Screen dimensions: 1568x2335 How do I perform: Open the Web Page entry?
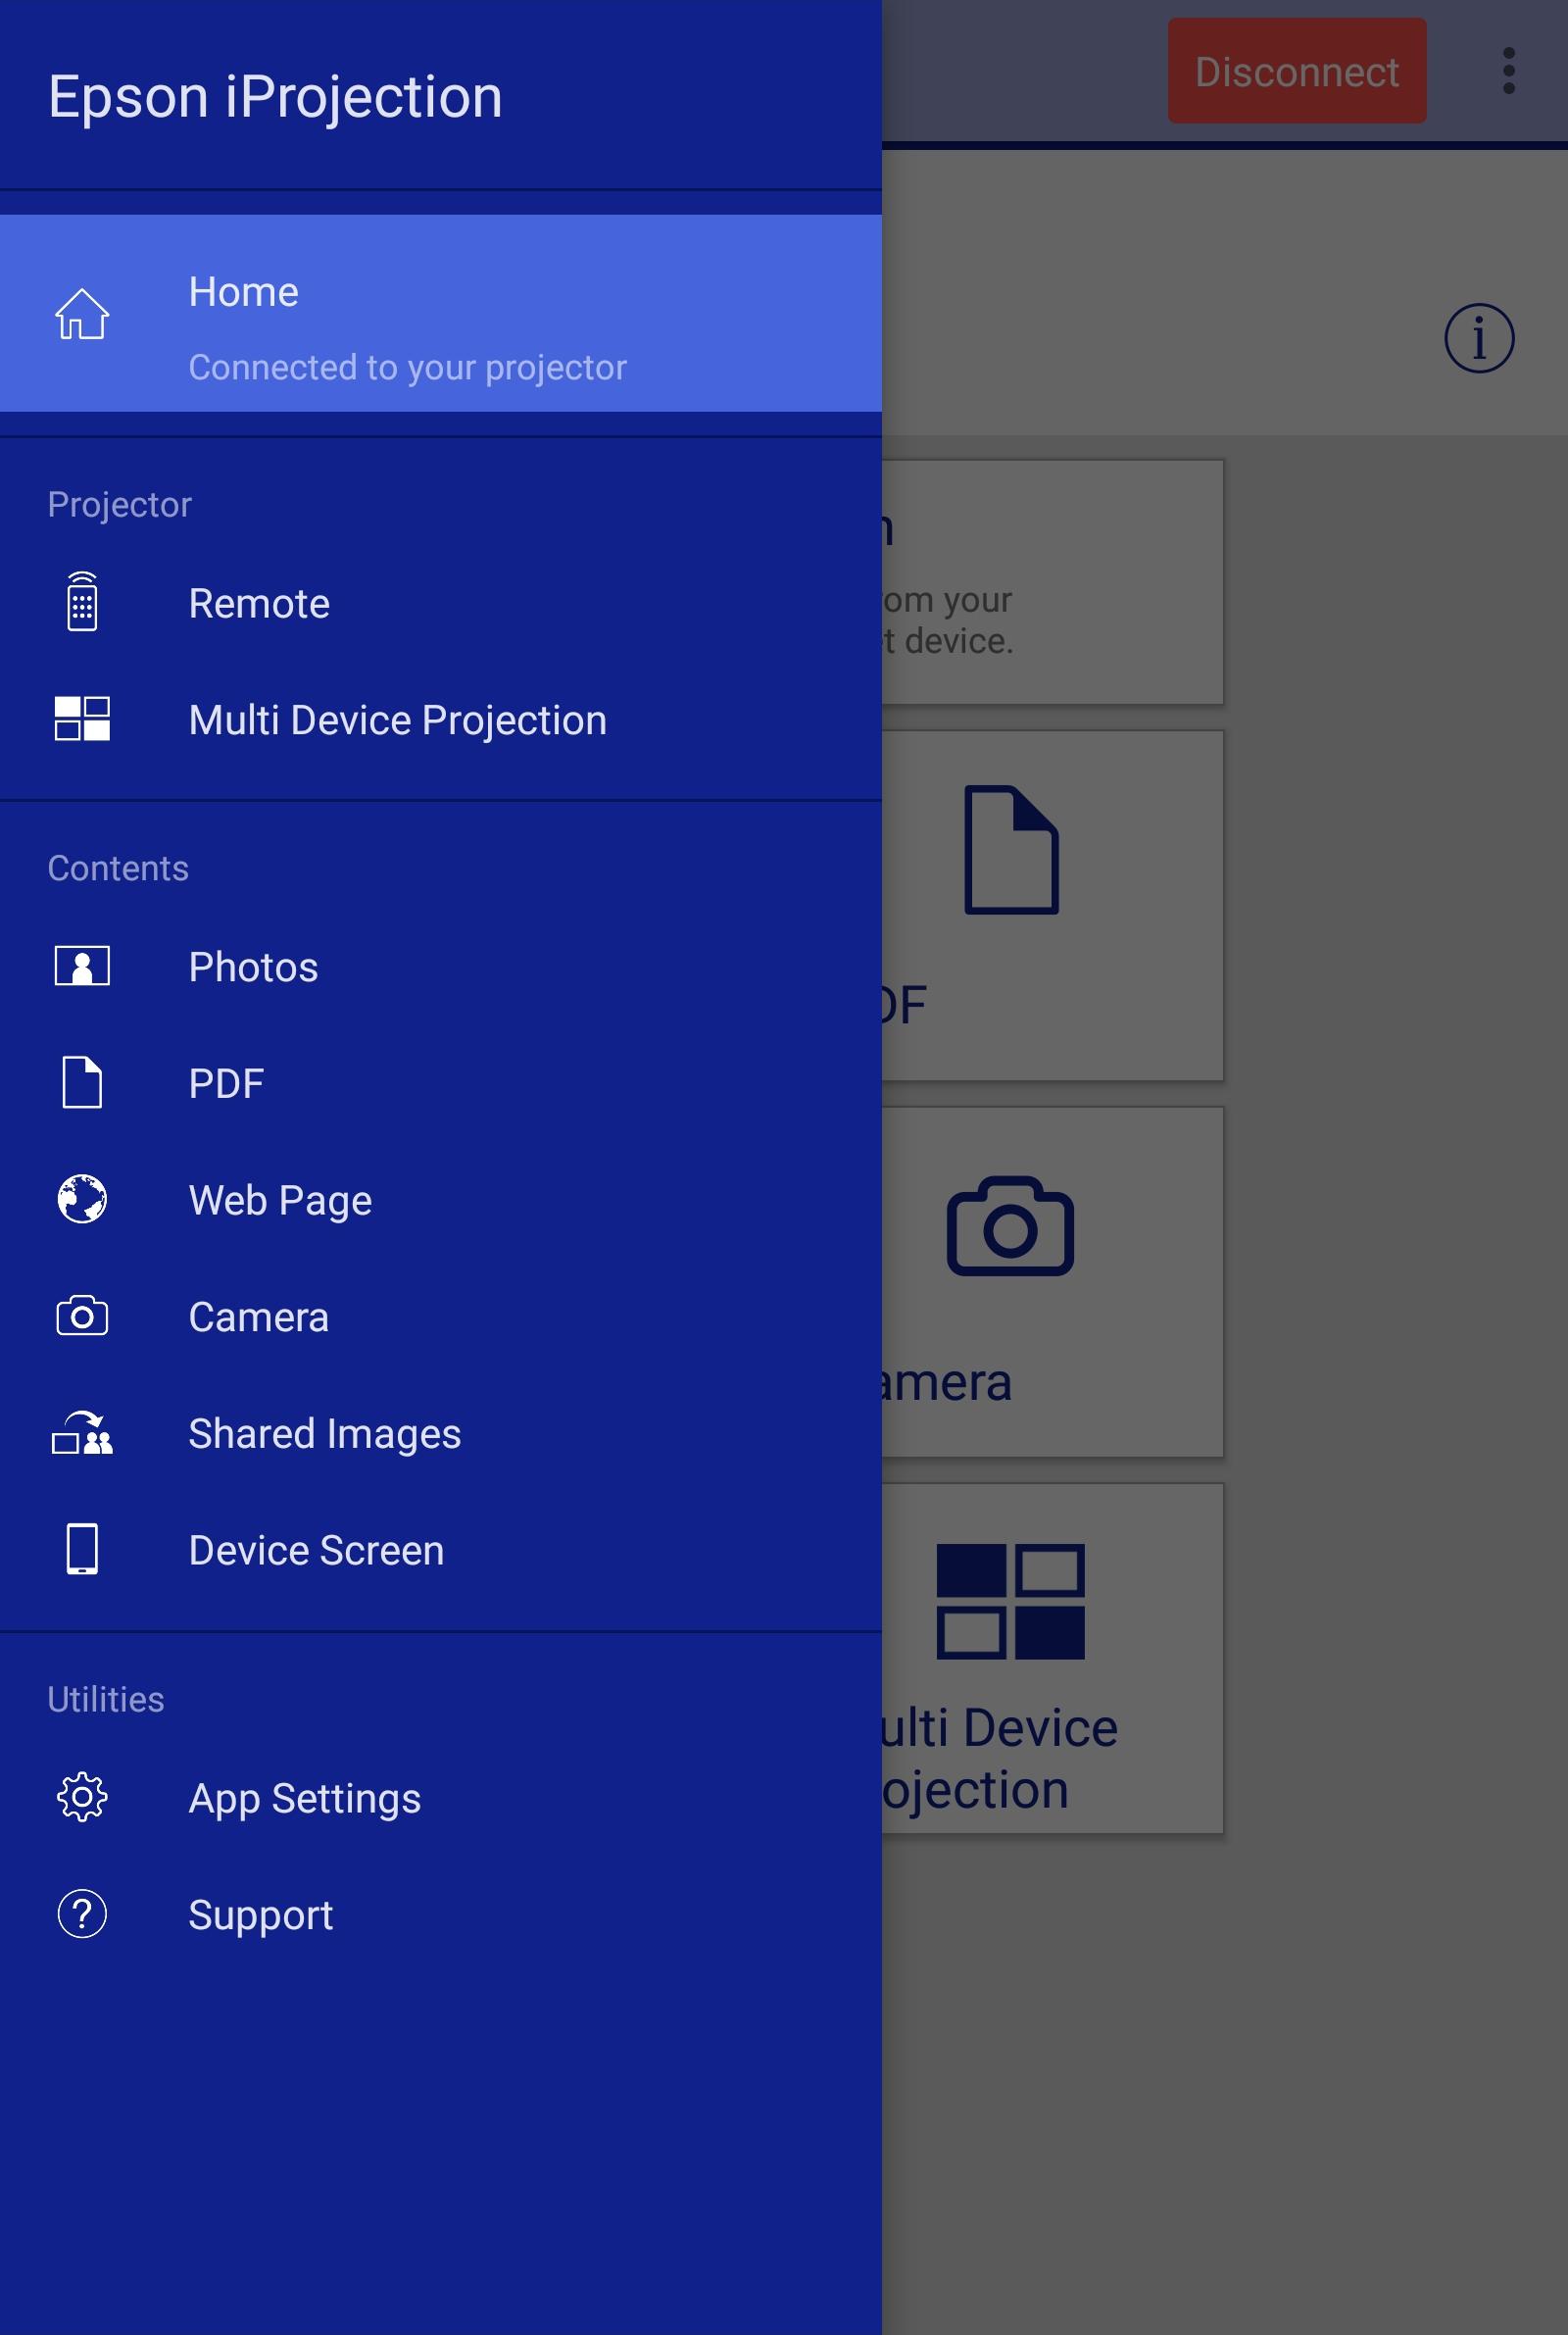point(441,1200)
